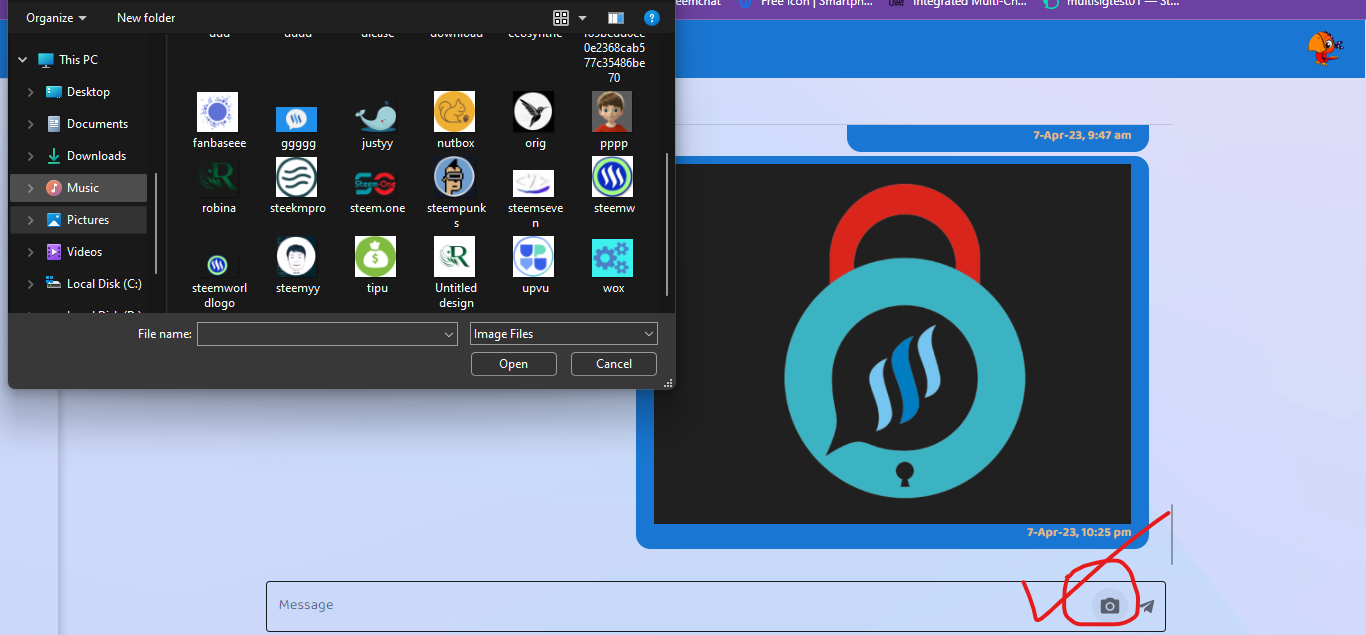Open the Organize menu
The width and height of the screenshot is (1366, 635).
56,18
